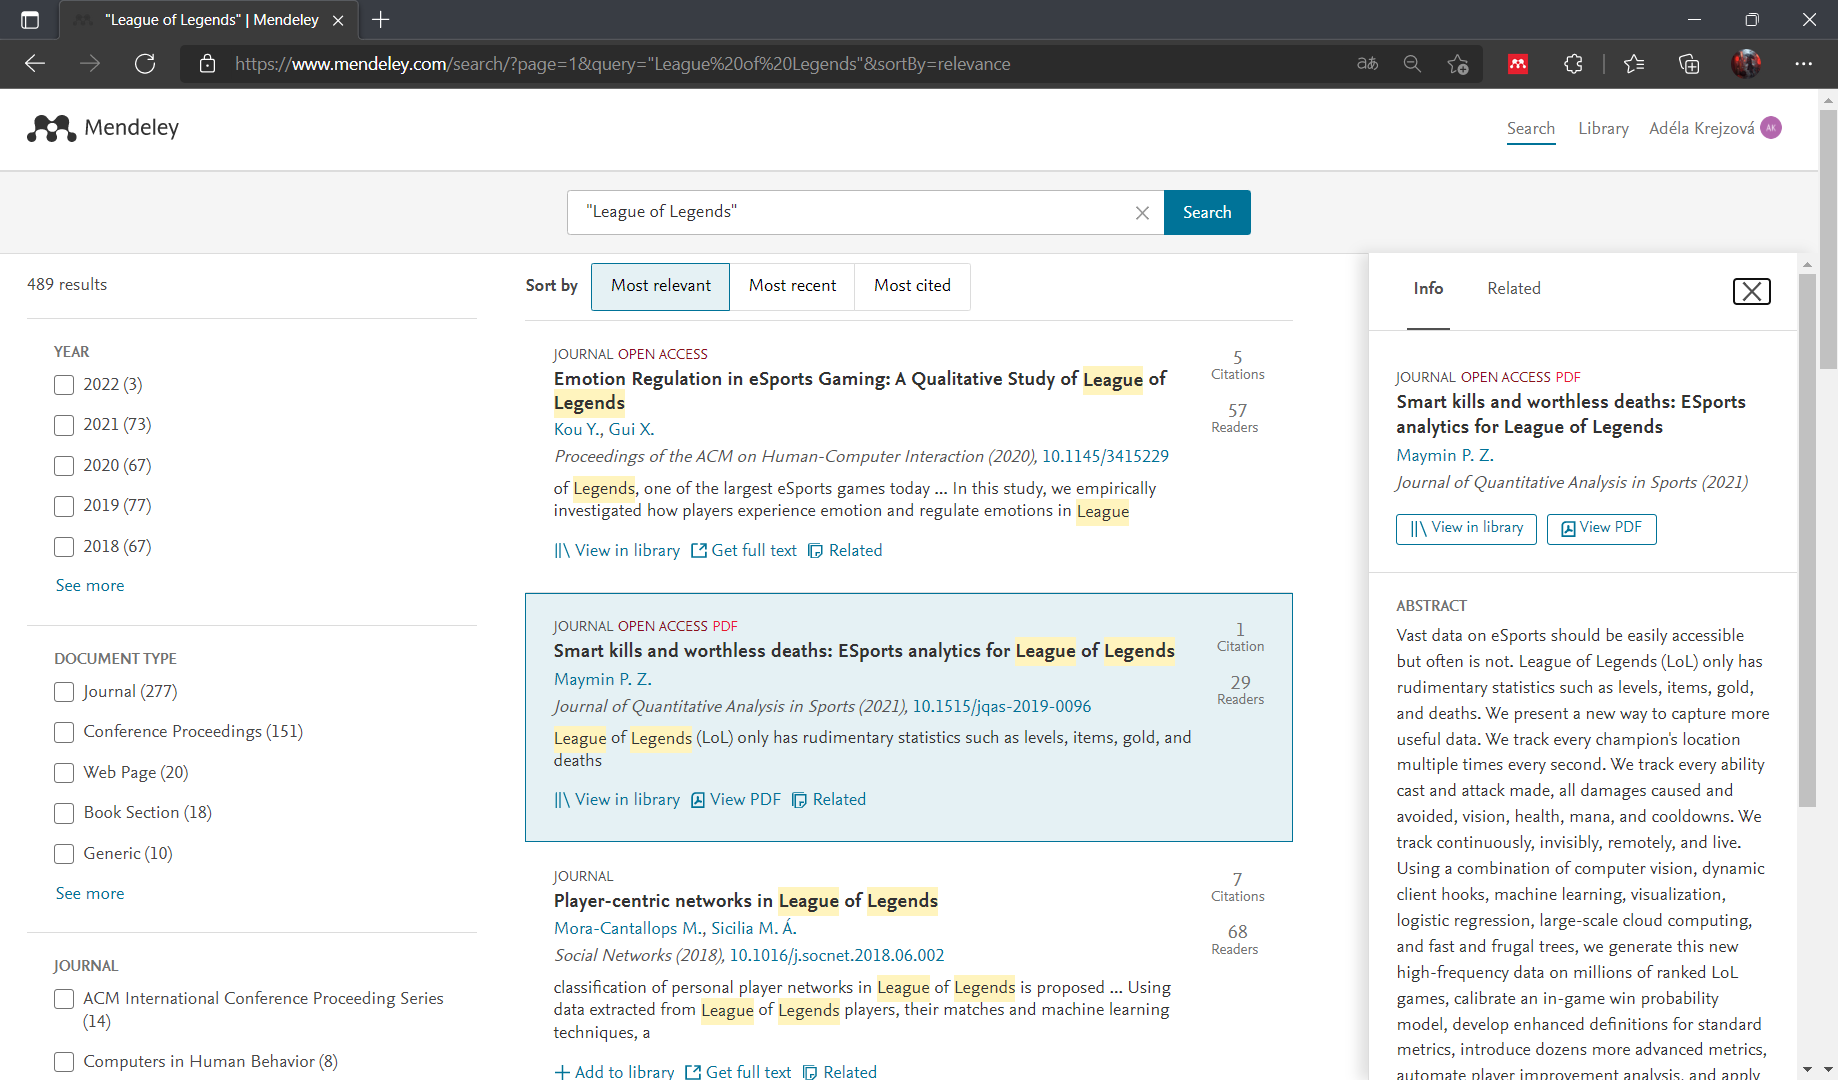This screenshot has width=1838, height=1080.
Task: Switch to the Info tab in side panel
Action: (1428, 288)
